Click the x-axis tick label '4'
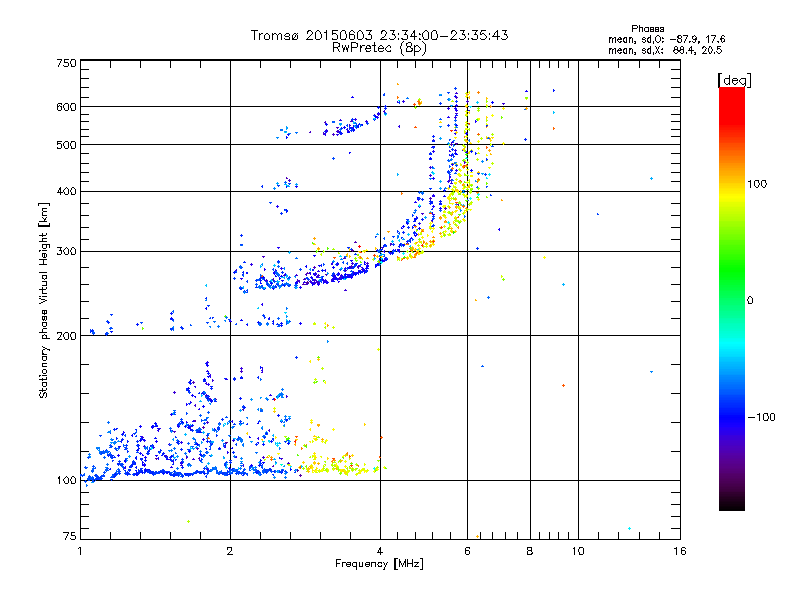 pos(380,551)
